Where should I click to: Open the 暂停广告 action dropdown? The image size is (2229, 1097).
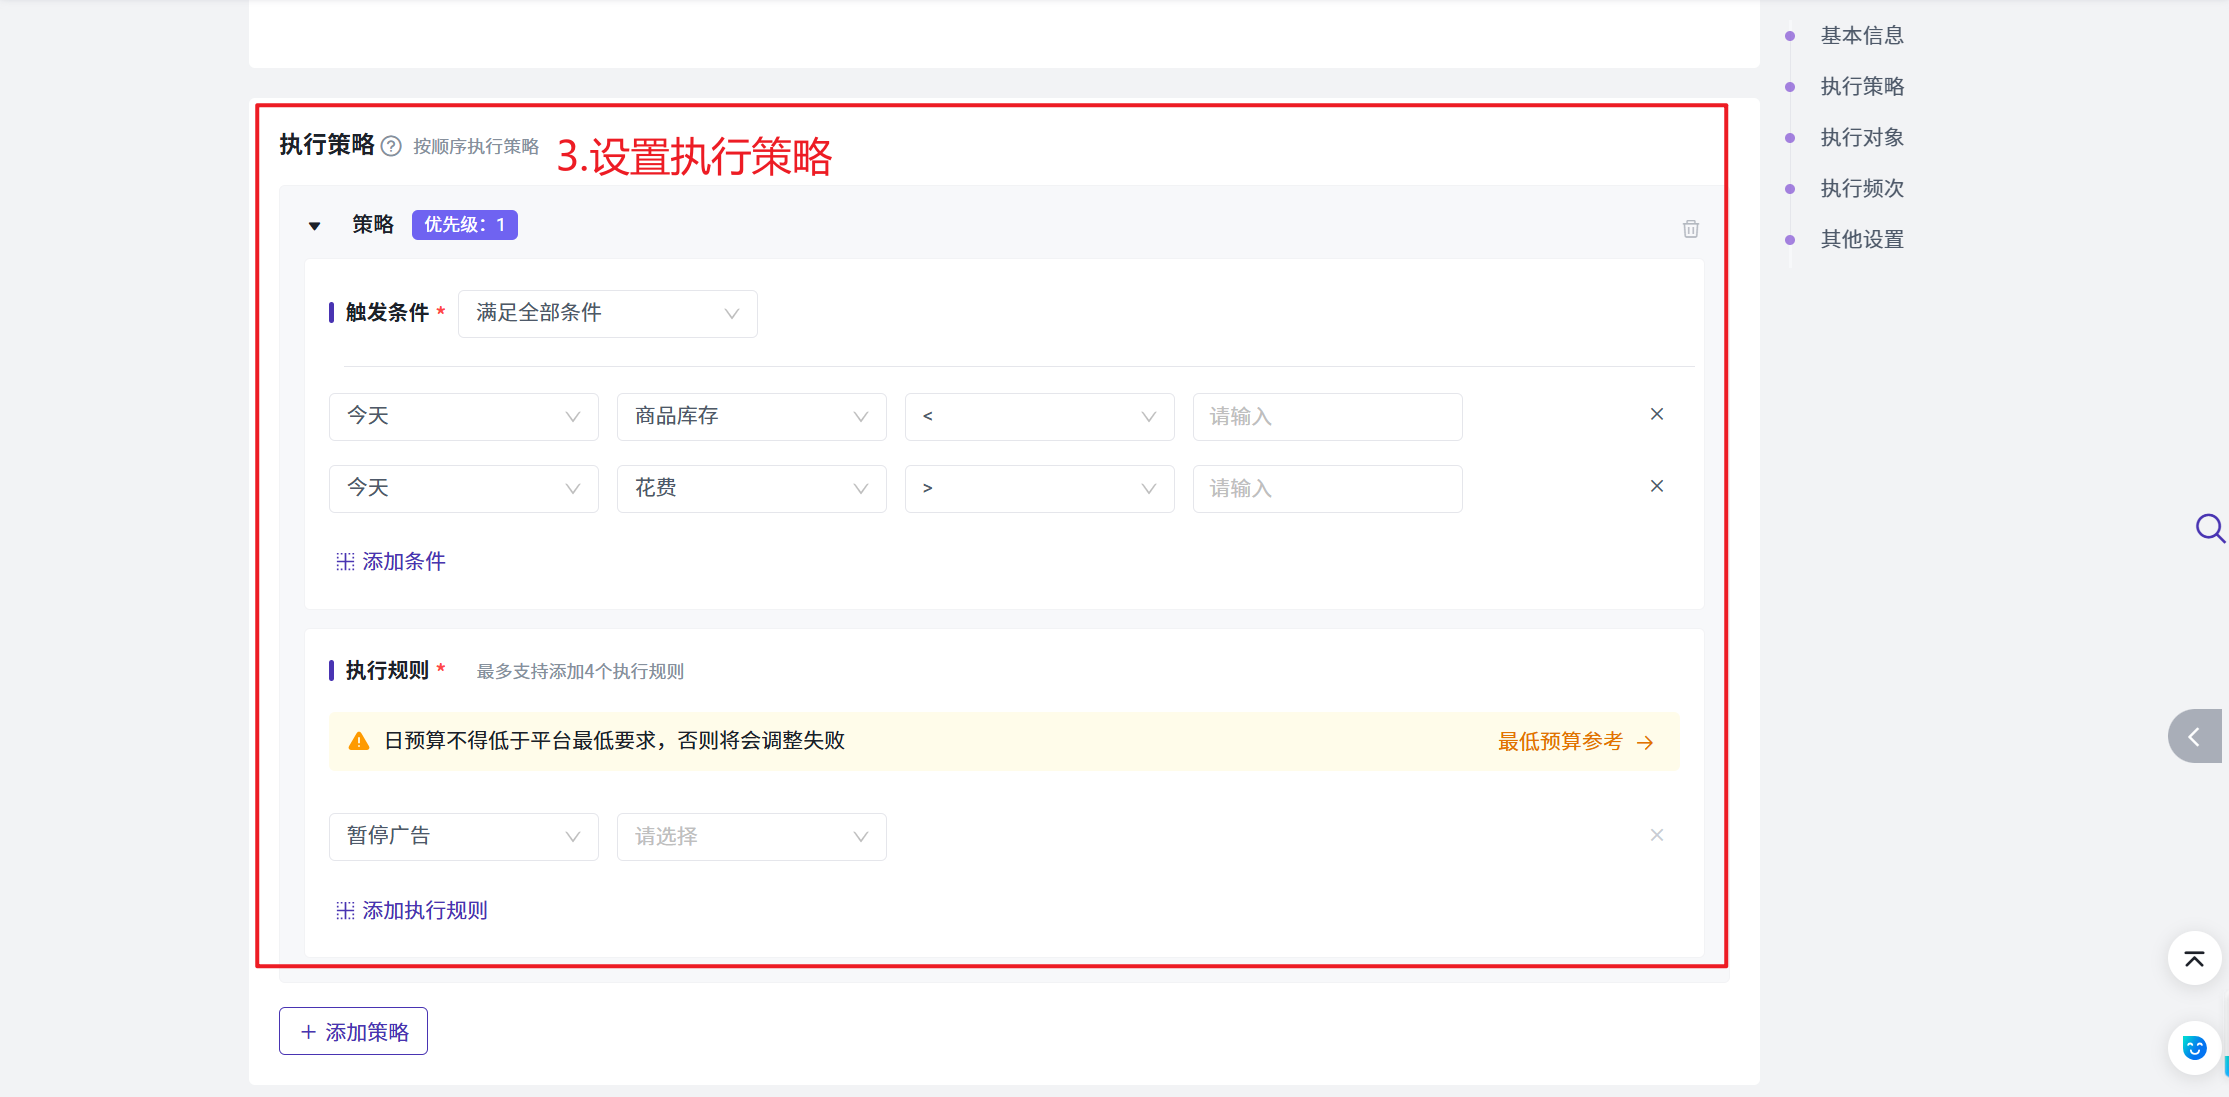coord(463,837)
